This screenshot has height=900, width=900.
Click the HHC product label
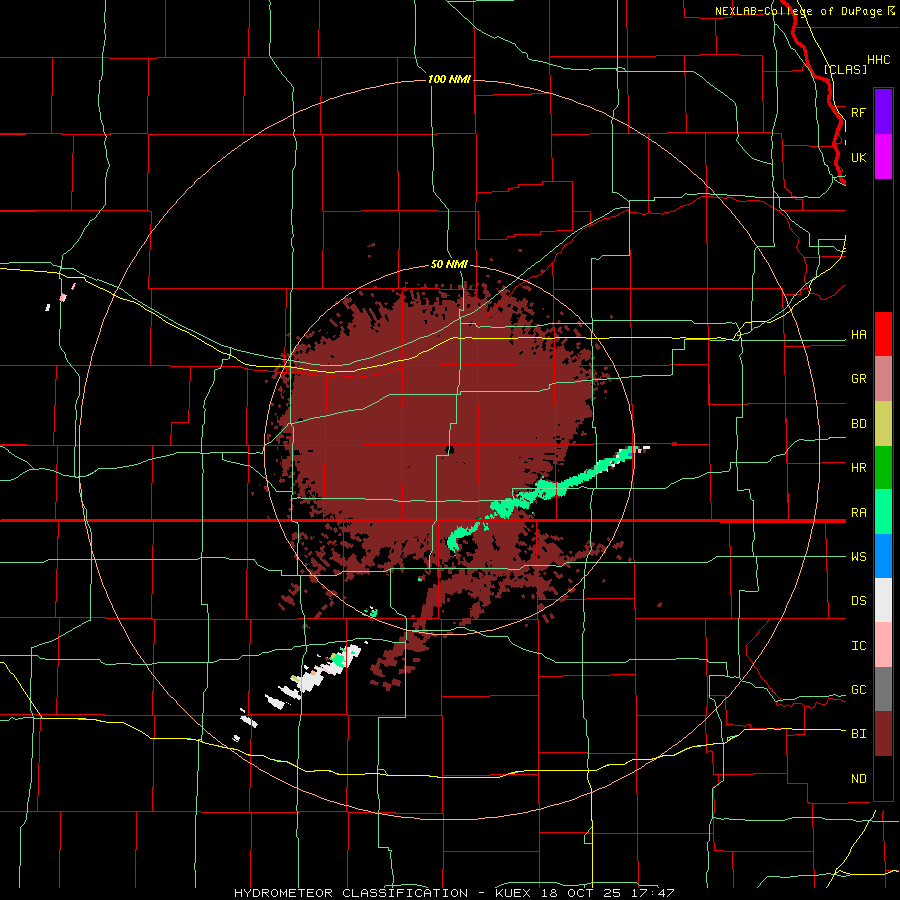[x=878, y=60]
